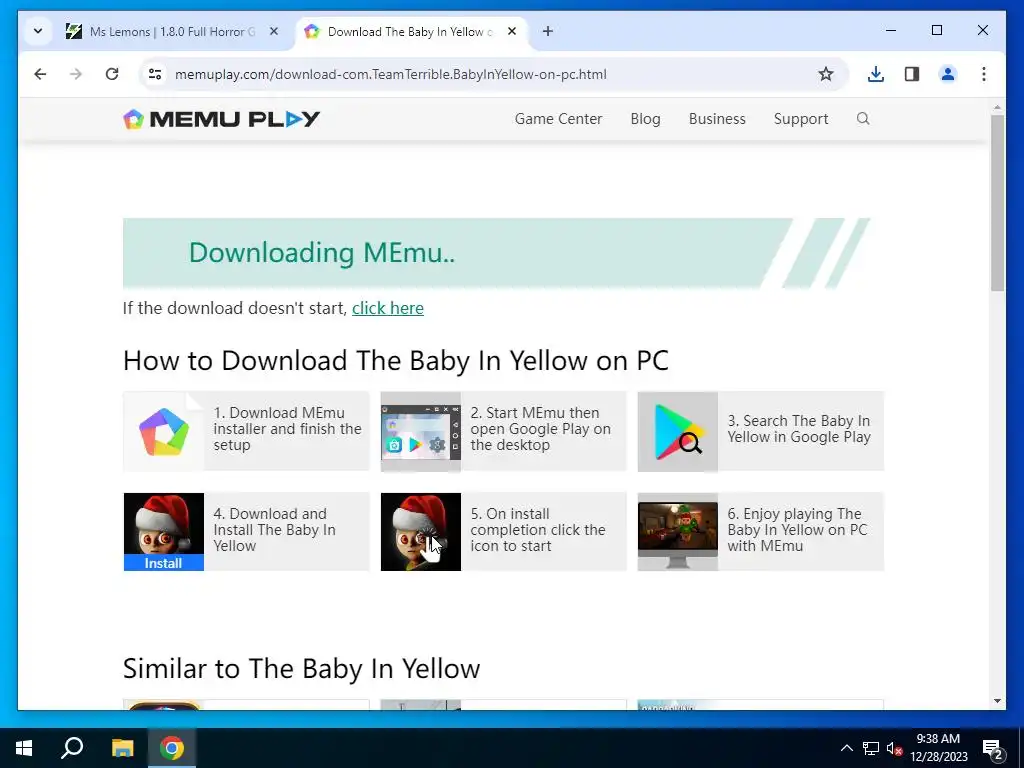
Task: Click the 'click here' download link
Action: pos(388,308)
